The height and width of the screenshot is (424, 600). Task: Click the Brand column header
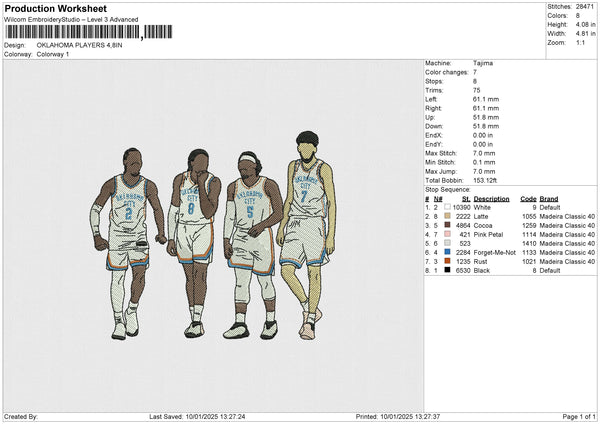(x=549, y=199)
